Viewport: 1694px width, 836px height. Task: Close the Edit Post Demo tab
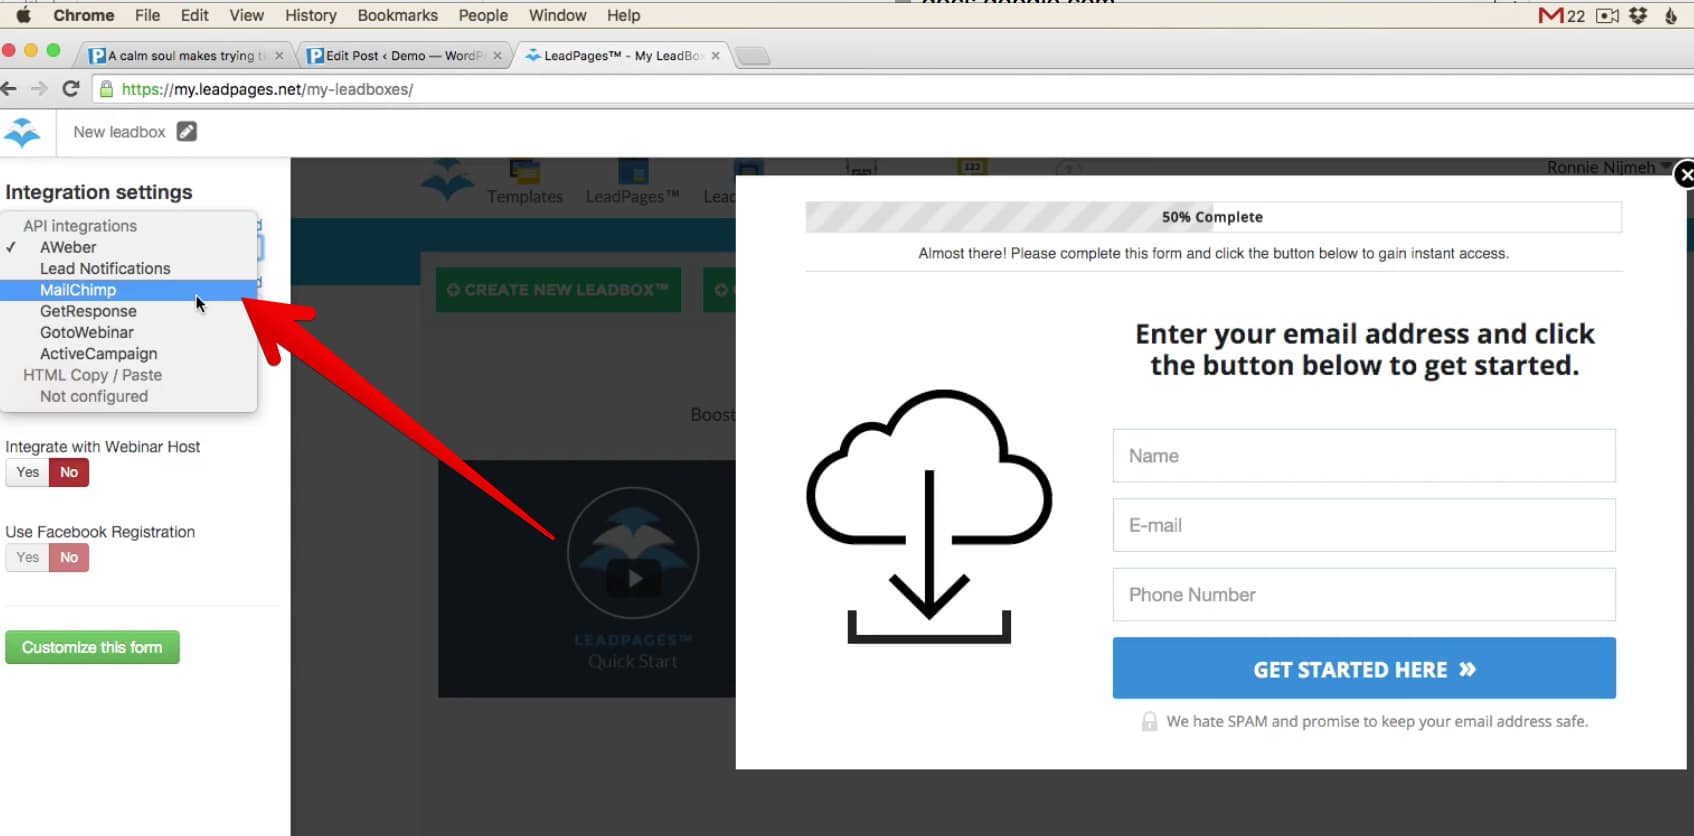coord(497,56)
